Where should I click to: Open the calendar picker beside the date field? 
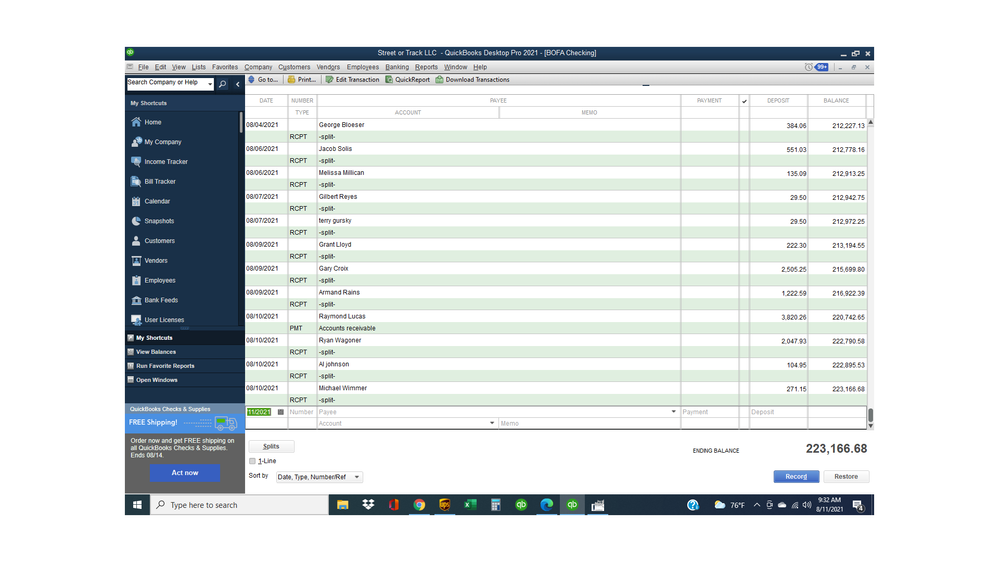click(x=280, y=412)
